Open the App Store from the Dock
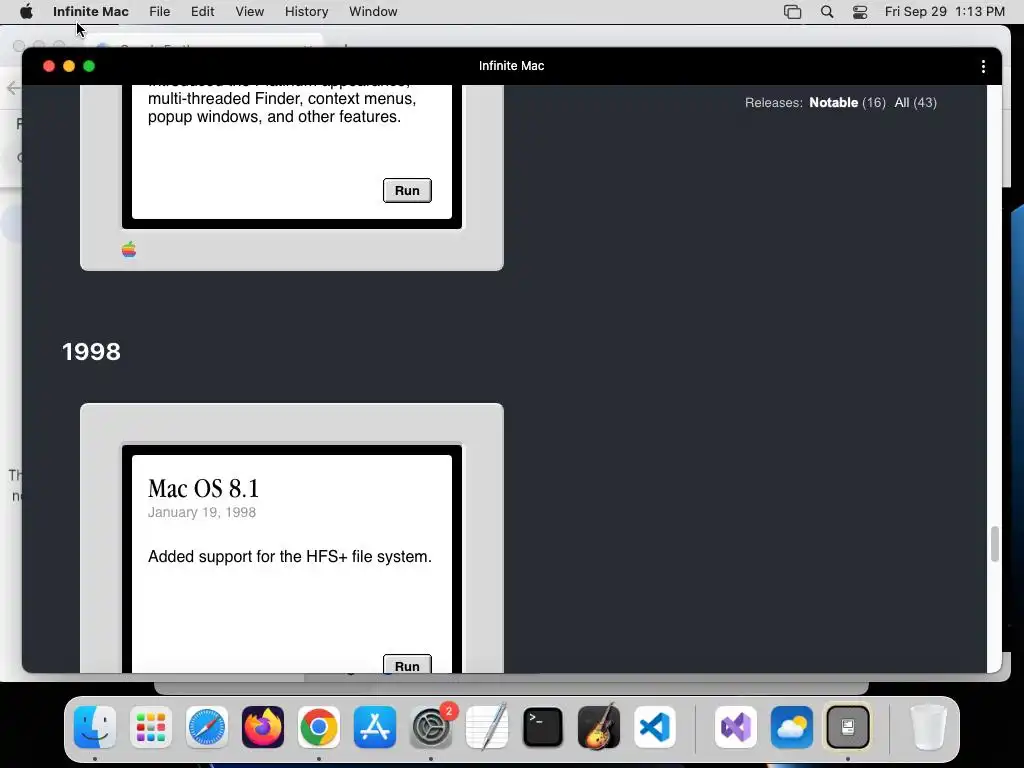The image size is (1024, 768). tap(375, 727)
